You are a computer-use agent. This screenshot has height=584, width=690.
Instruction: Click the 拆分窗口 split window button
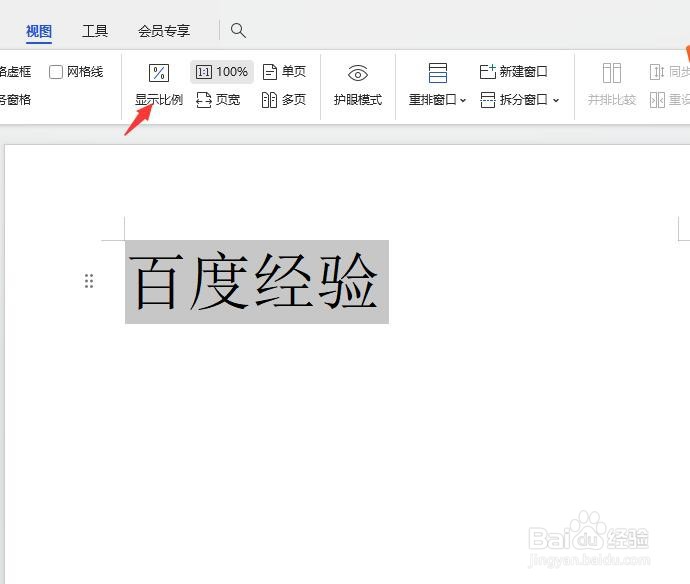pos(514,100)
